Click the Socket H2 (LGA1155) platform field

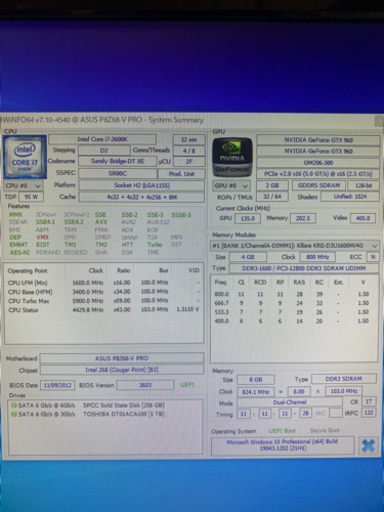coord(142,185)
